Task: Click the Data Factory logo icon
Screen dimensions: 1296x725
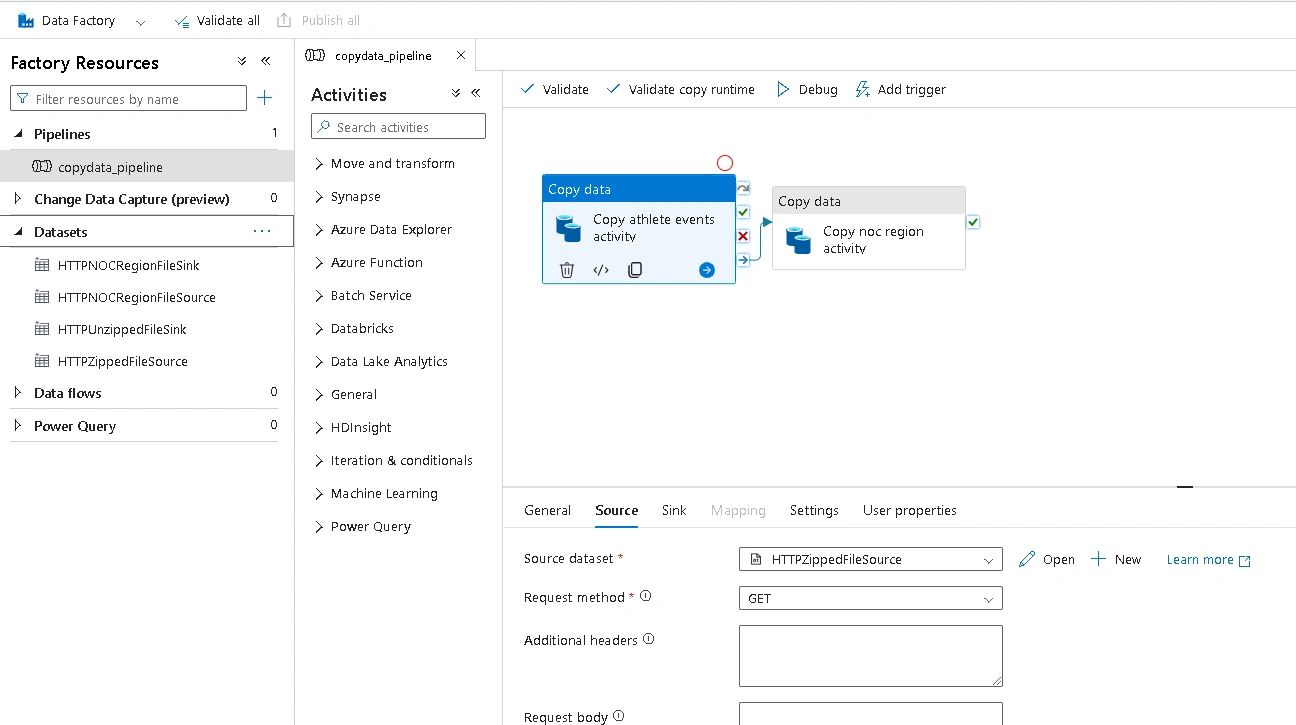Action: pos(20,19)
